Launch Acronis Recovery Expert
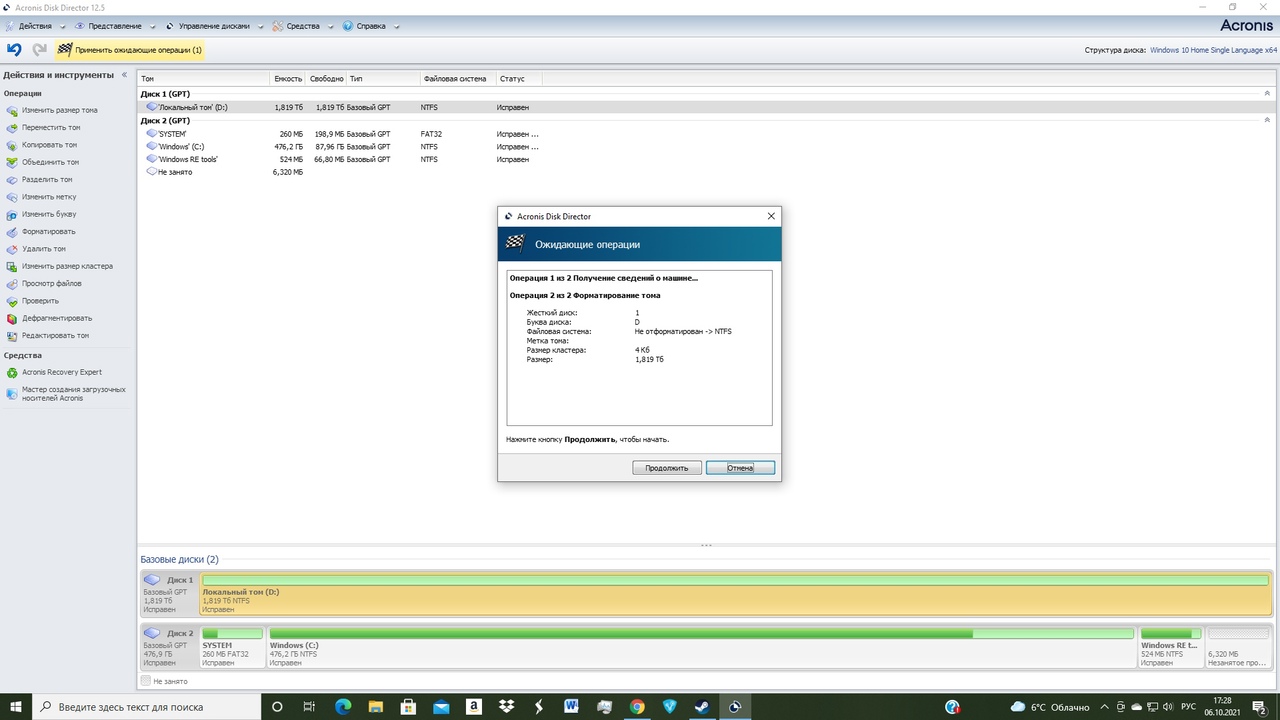1280x720 pixels. (62, 372)
